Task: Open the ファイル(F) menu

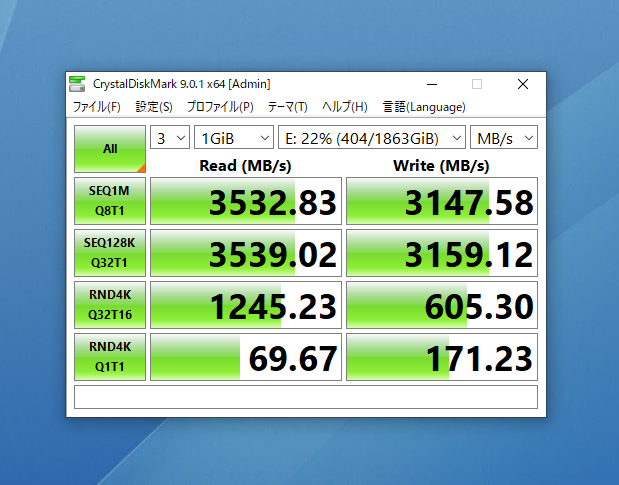Action: (96, 107)
